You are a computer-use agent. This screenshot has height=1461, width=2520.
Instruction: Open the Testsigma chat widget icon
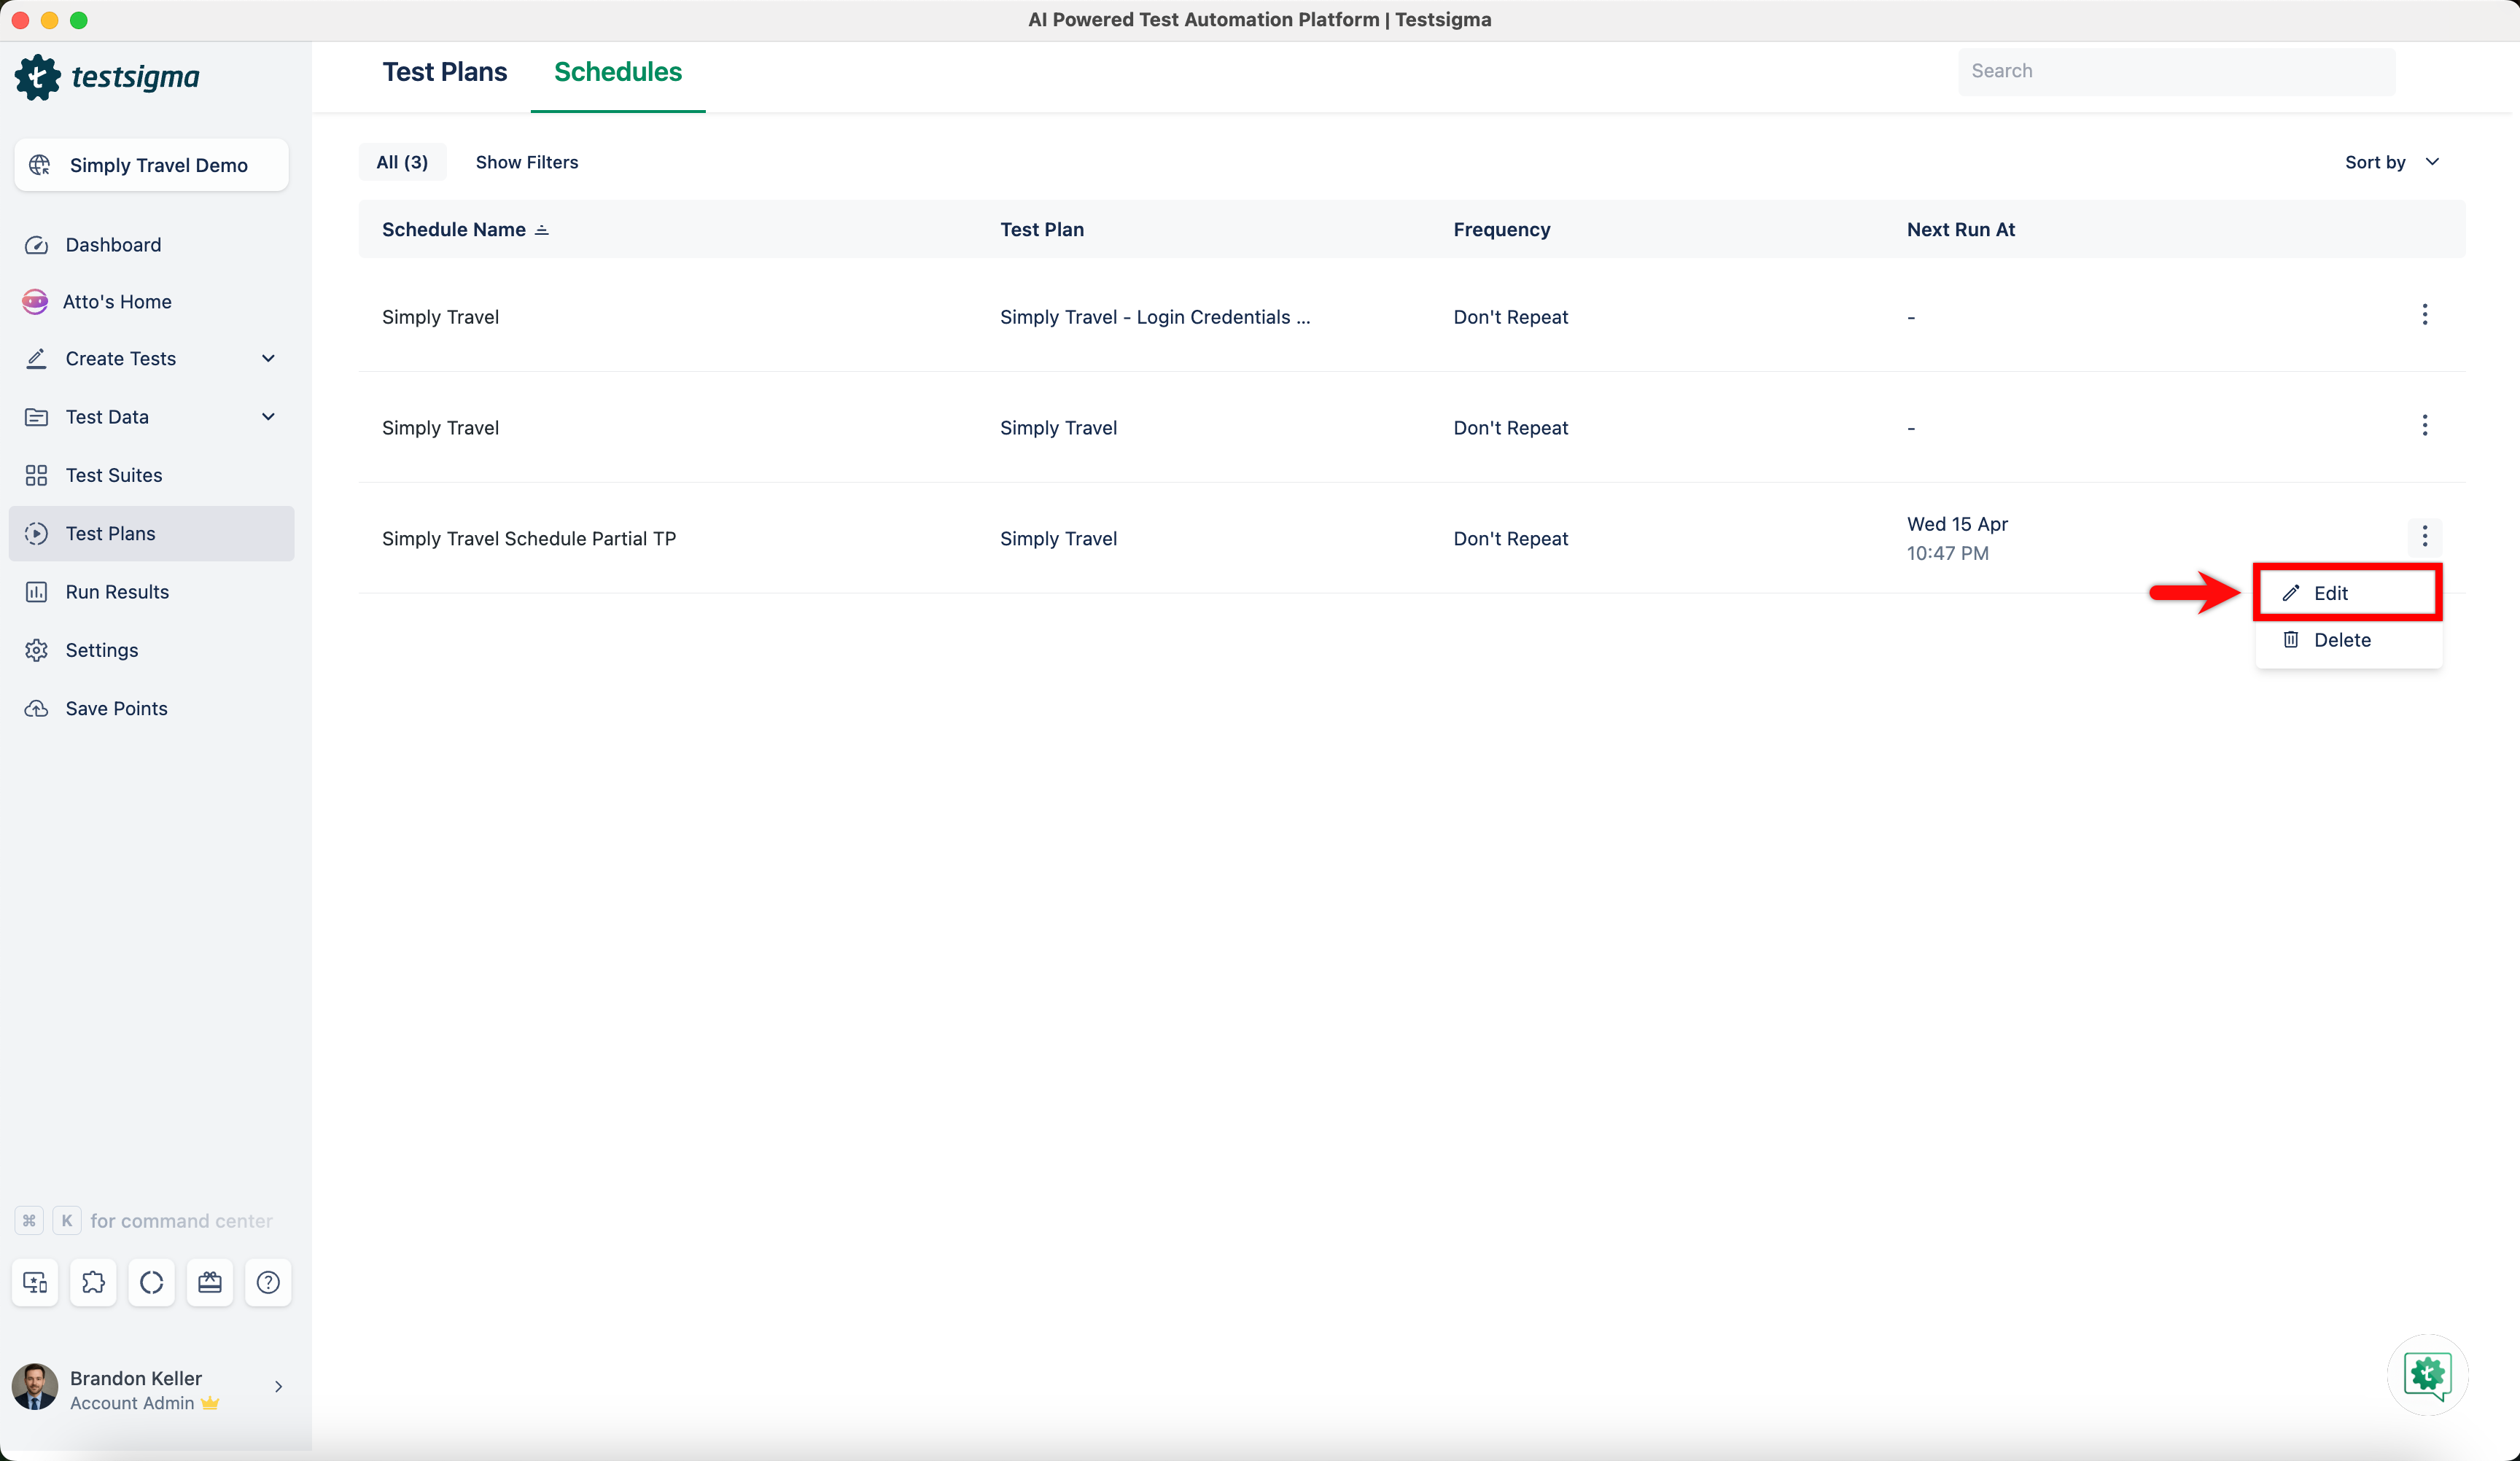coord(2427,1375)
